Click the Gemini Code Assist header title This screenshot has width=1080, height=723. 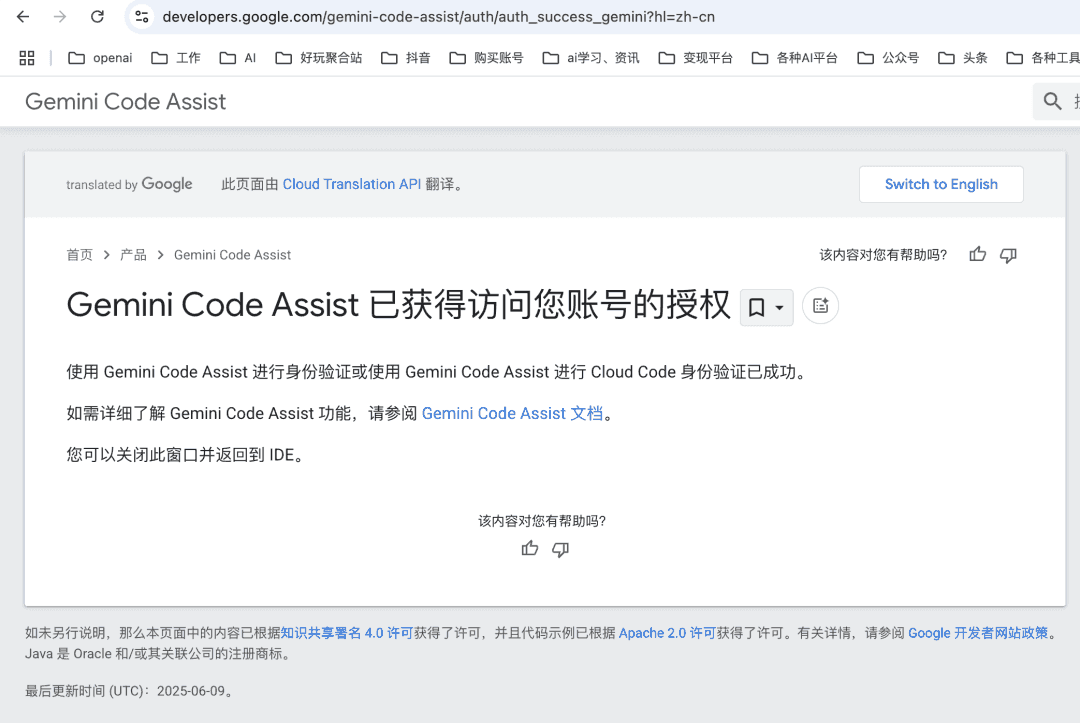pos(125,101)
